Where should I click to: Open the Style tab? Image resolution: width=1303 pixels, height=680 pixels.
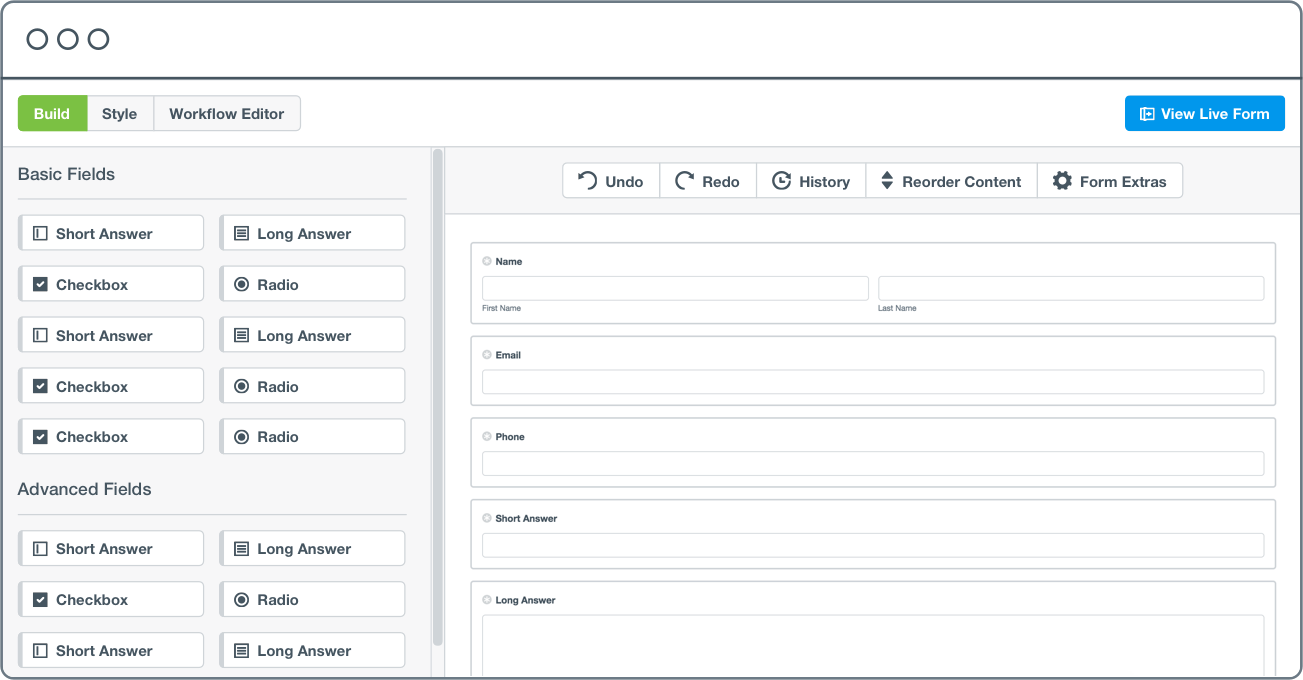coord(120,114)
